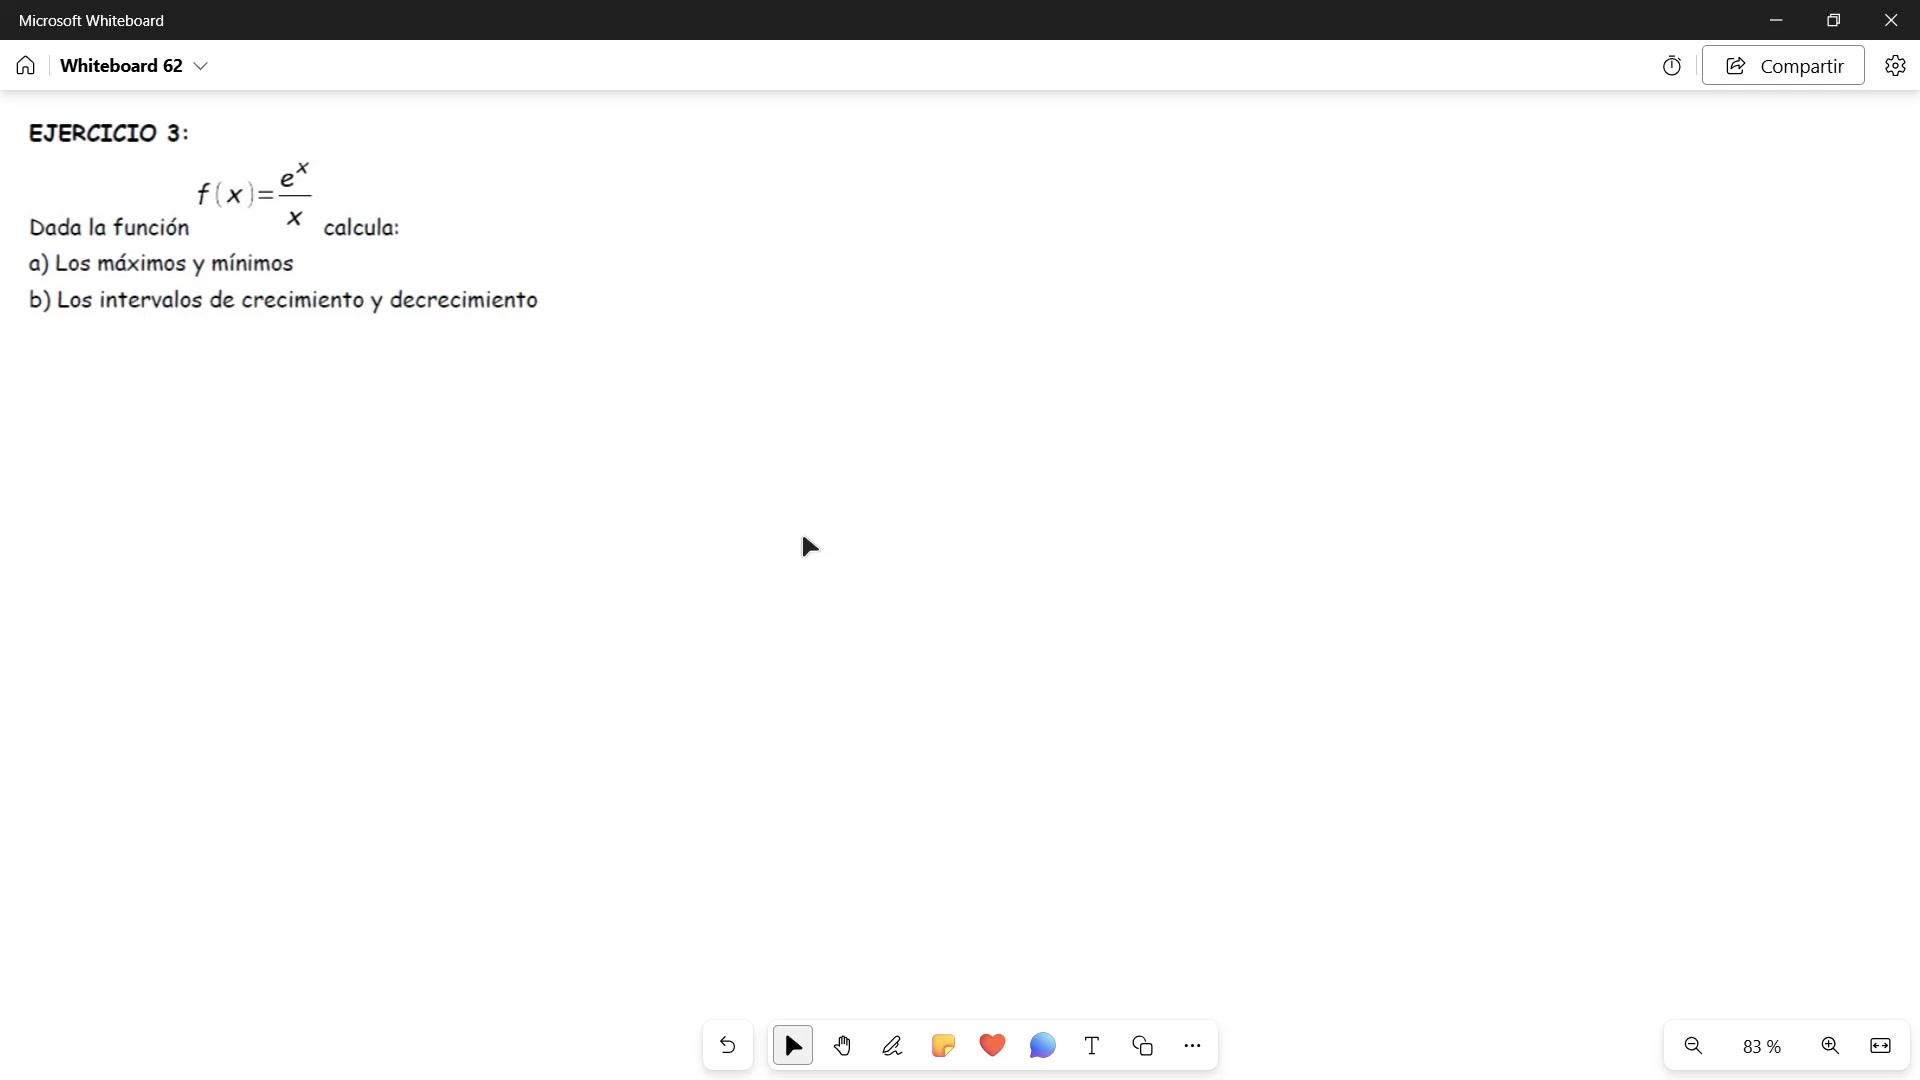Fit whiteboard content to screen
The image size is (1920, 1080).
(1880, 1046)
